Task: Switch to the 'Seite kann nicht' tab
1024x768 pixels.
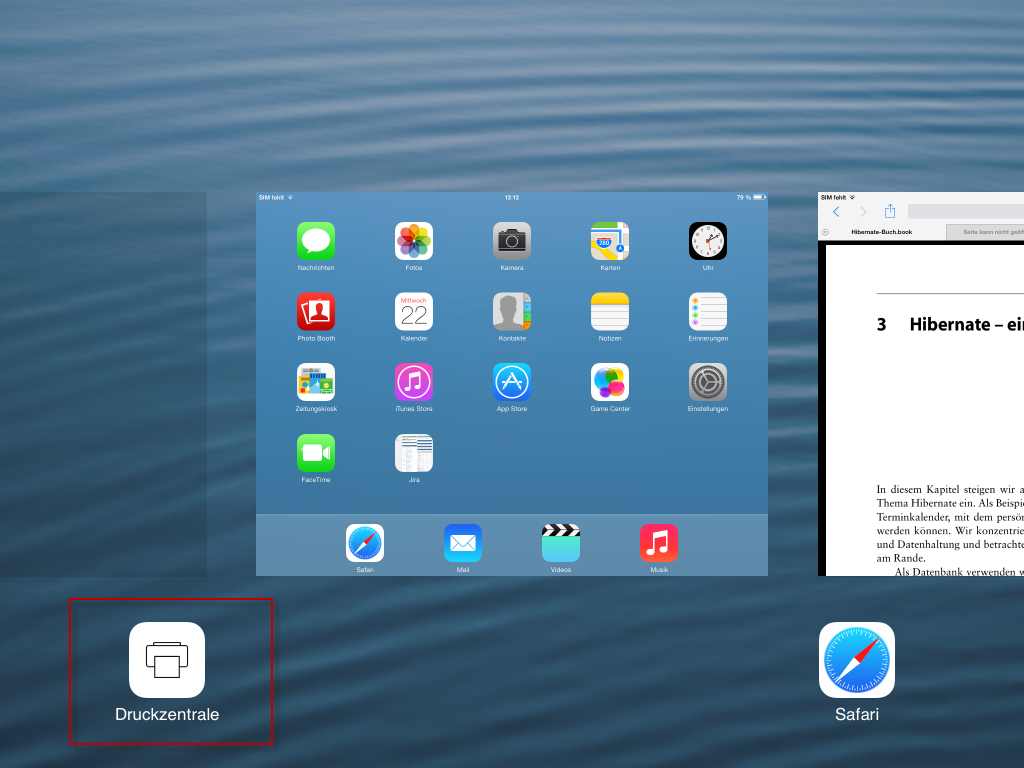Action: pos(988,232)
